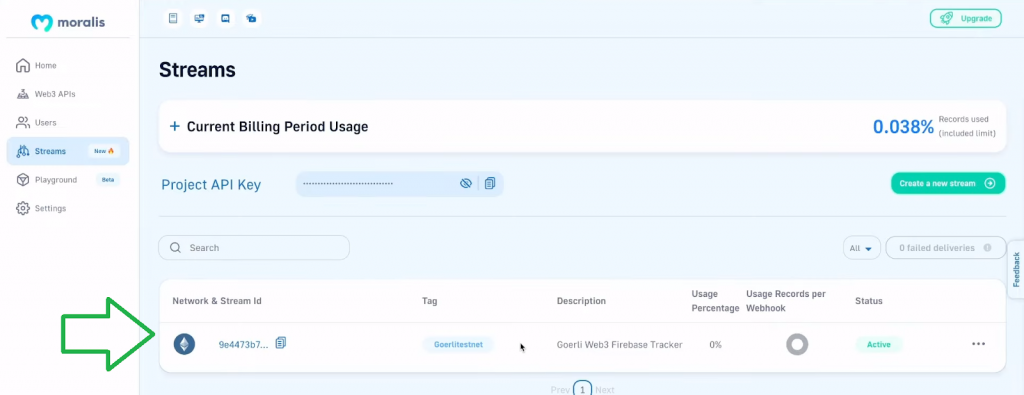Click the Streams page heading

click(197, 70)
